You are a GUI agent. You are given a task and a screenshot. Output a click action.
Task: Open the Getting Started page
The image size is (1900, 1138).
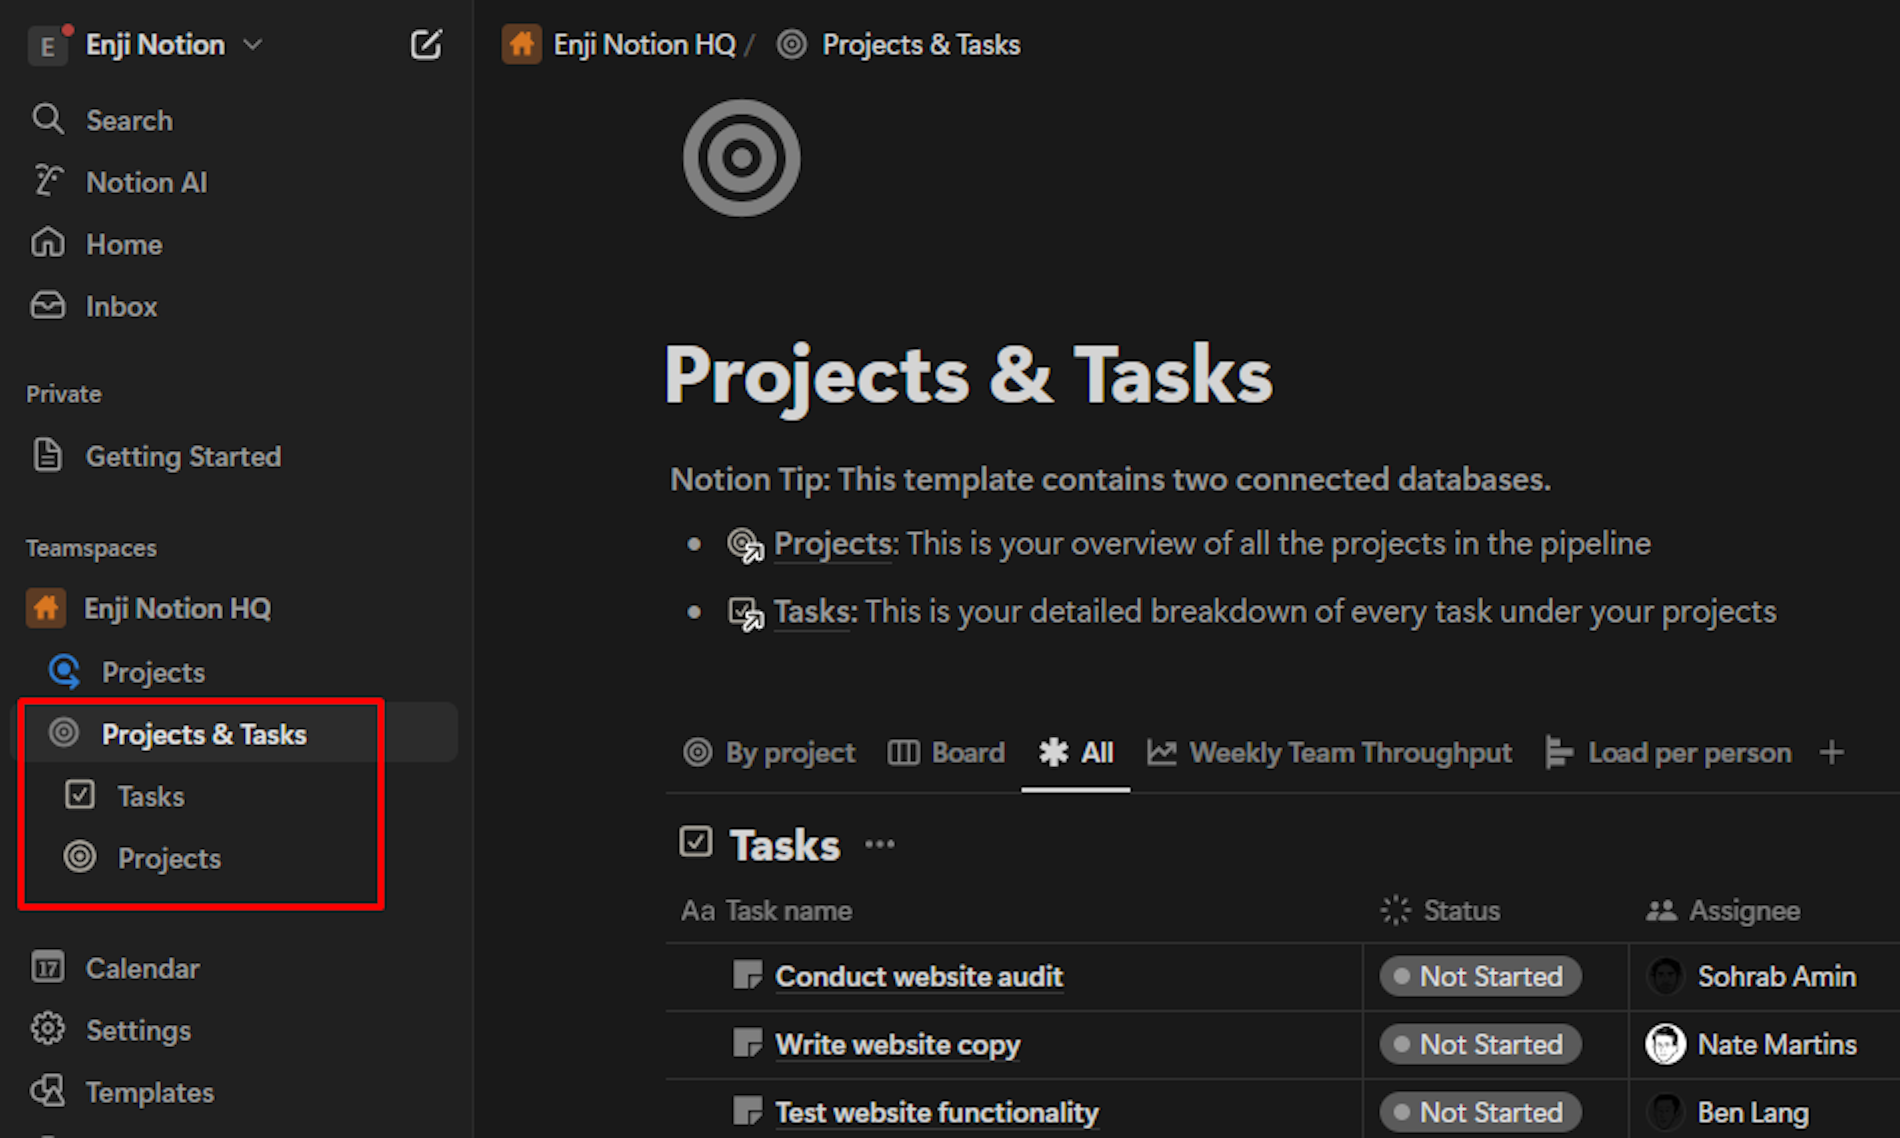coord(183,456)
